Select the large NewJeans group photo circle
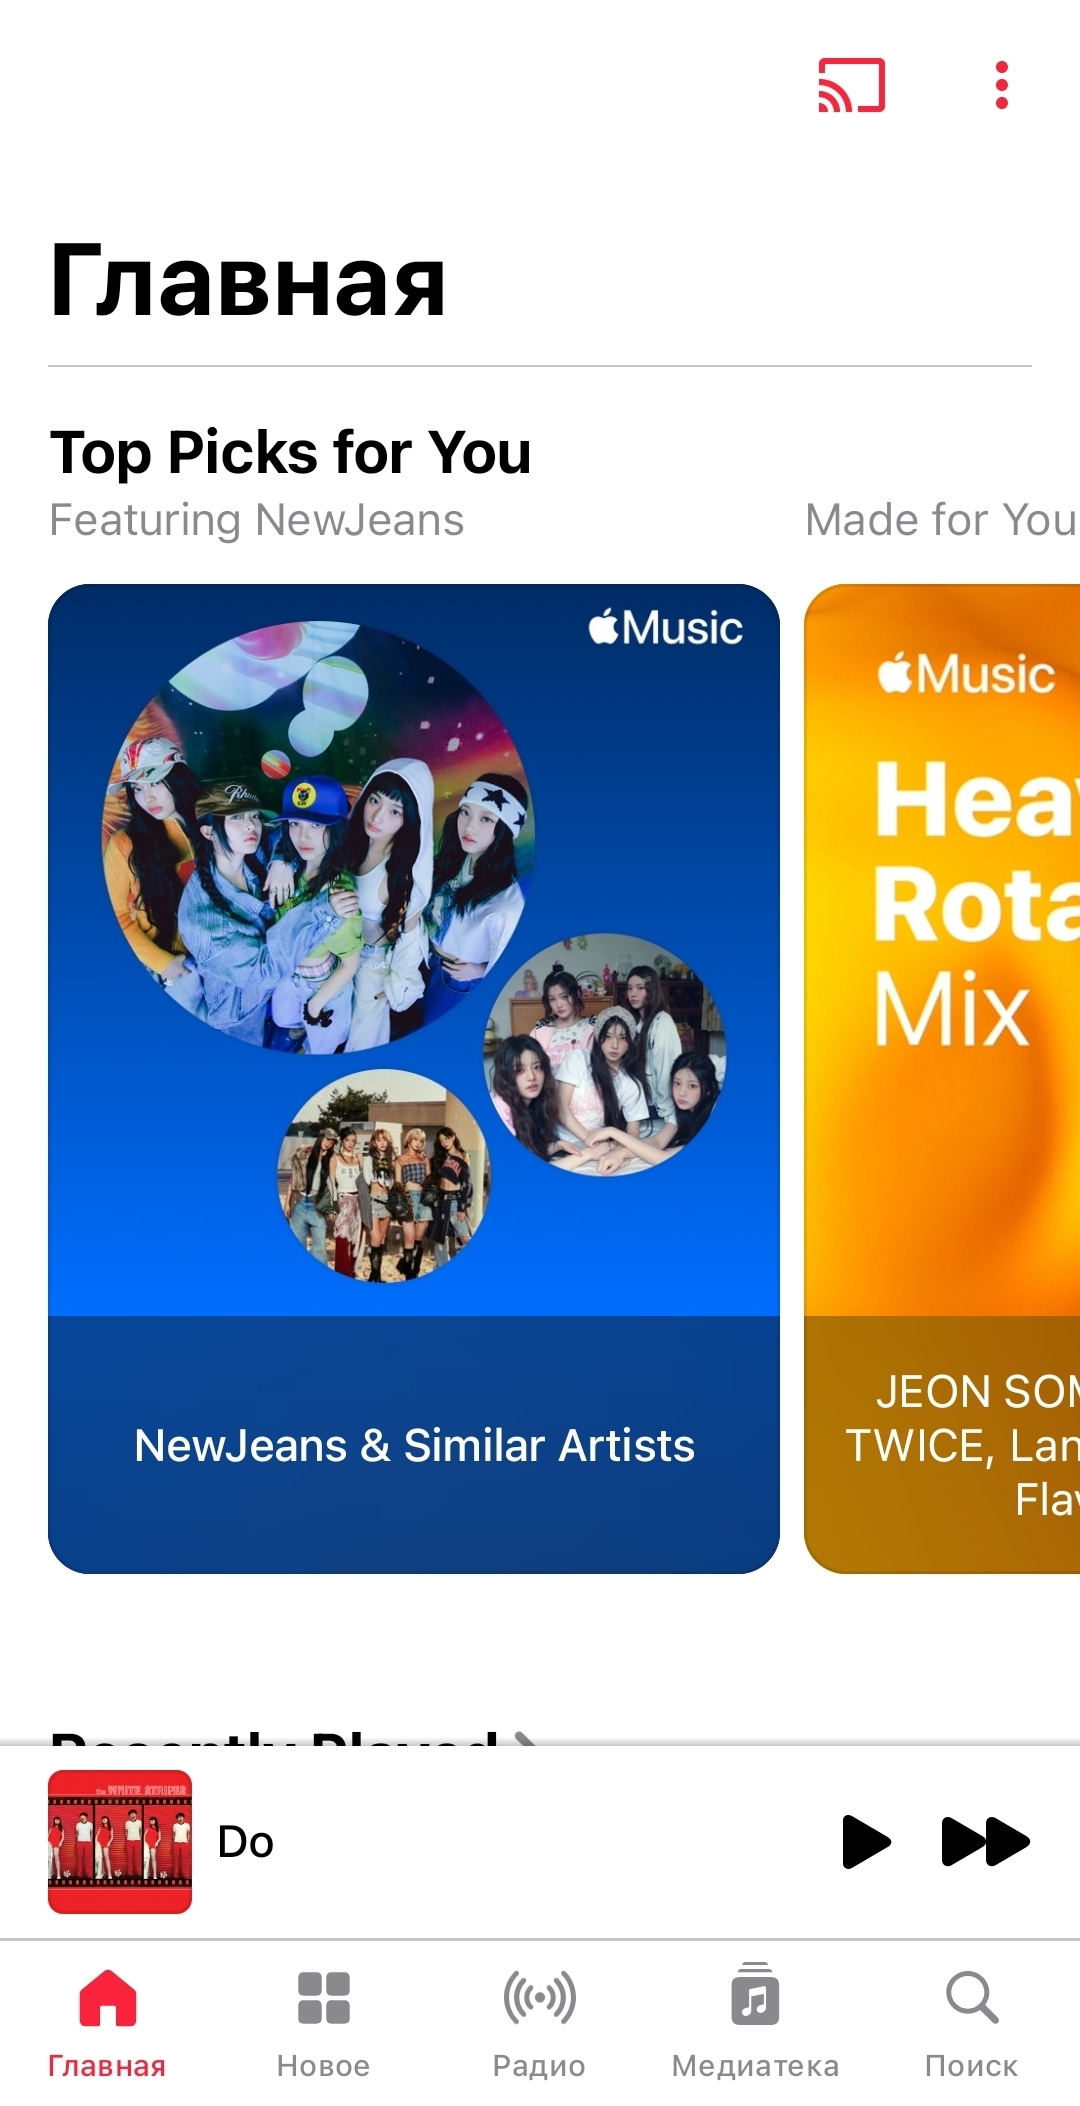 (318, 838)
